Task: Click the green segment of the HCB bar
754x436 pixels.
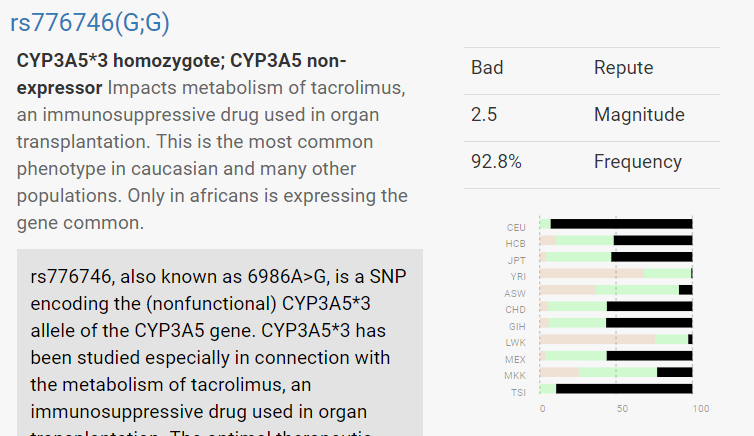Action: 584,241
